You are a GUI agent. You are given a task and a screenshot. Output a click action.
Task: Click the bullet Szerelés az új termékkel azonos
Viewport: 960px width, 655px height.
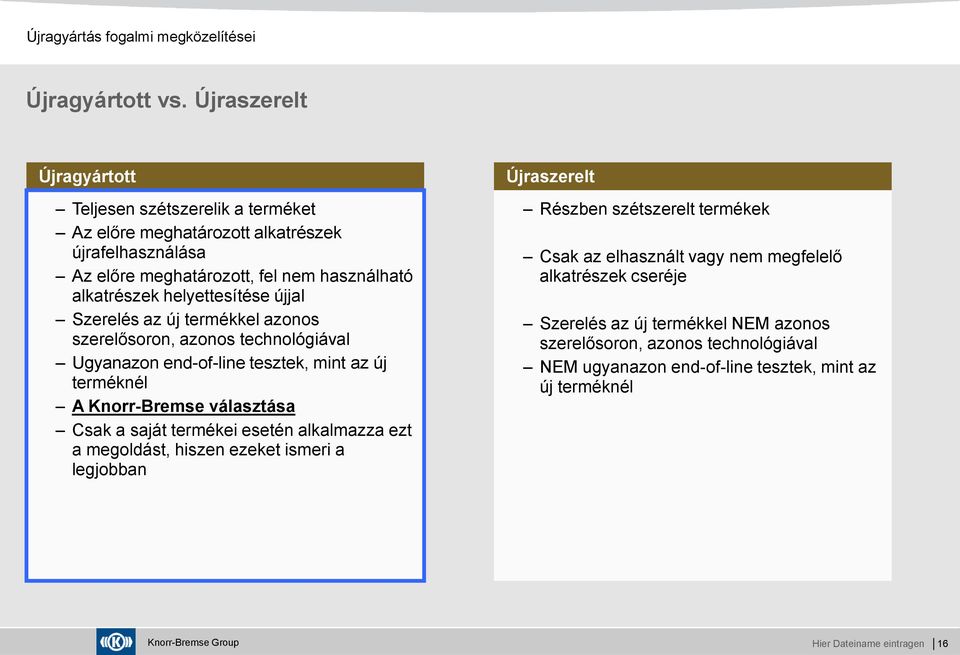(x=211, y=329)
